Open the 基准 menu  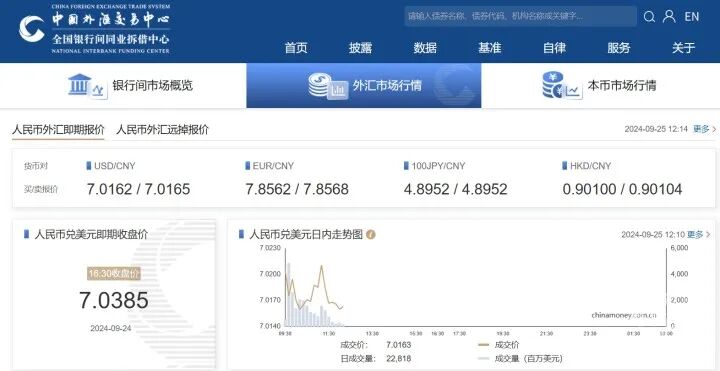[489, 48]
